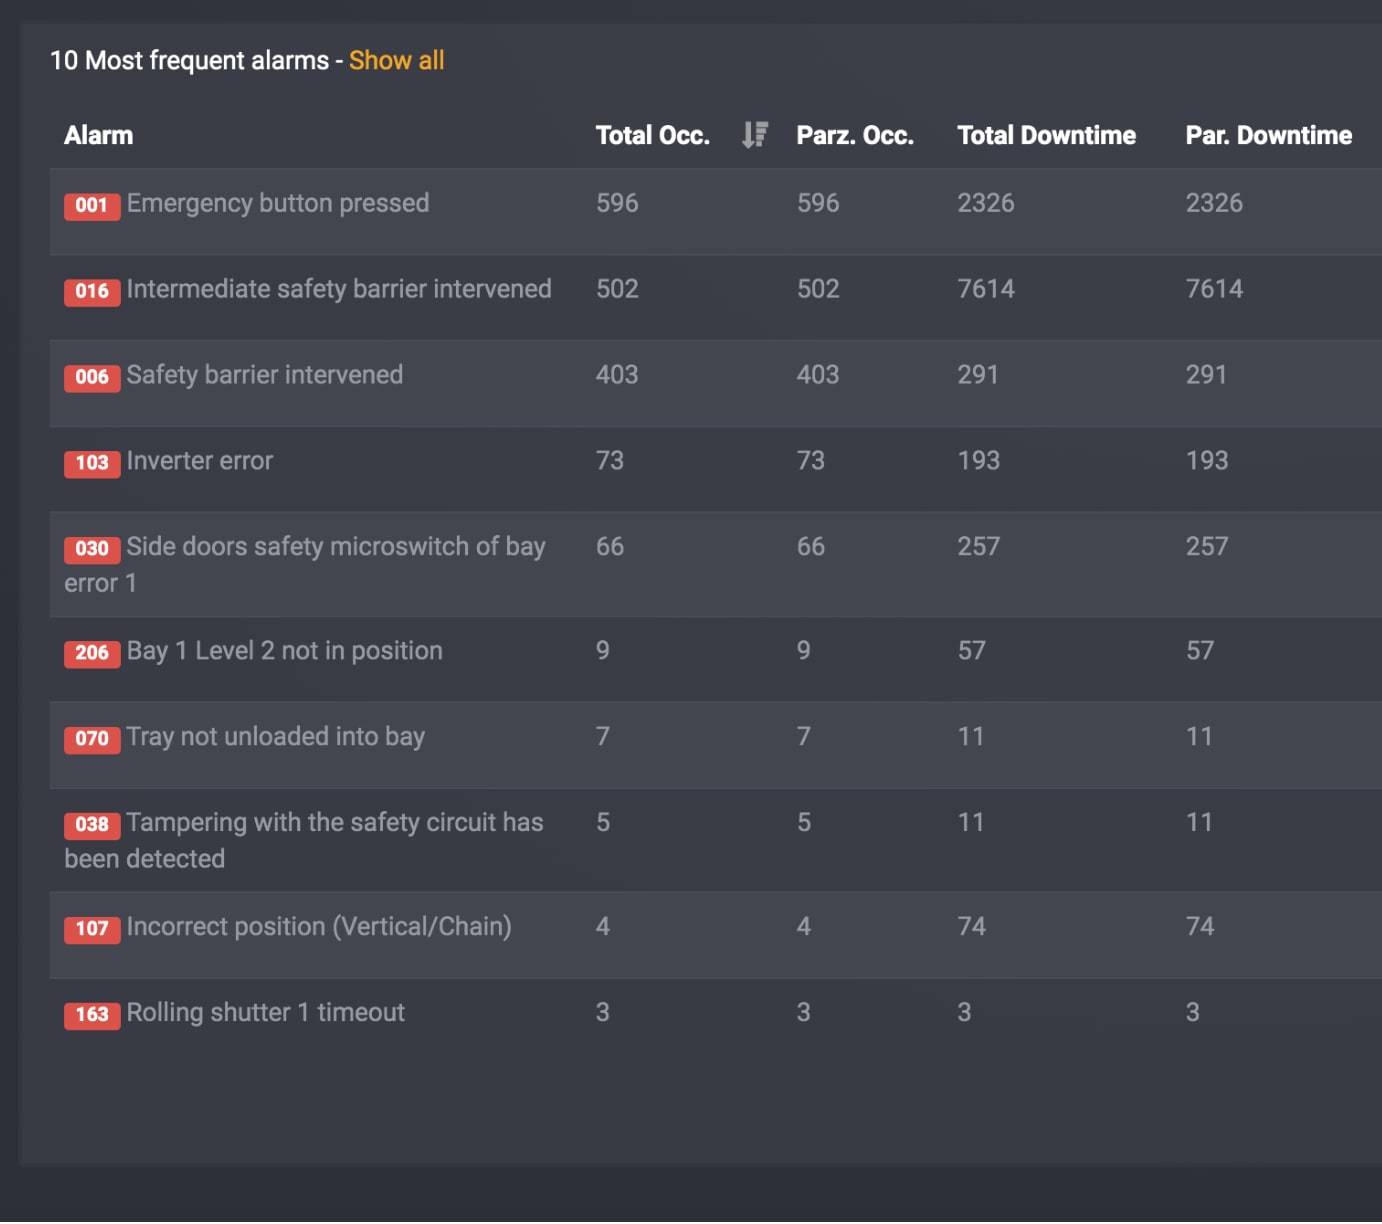
Task: Click the red 103 alarm code badge
Action: pyautogui.click(x=92, y=463)
